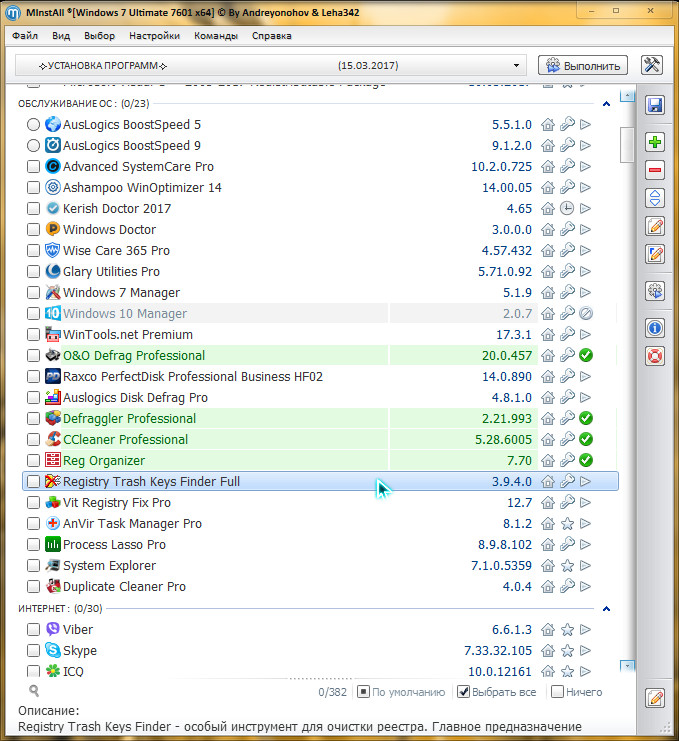
Task: Click play arrow for Windows Doctor
Action: (585, 230)
